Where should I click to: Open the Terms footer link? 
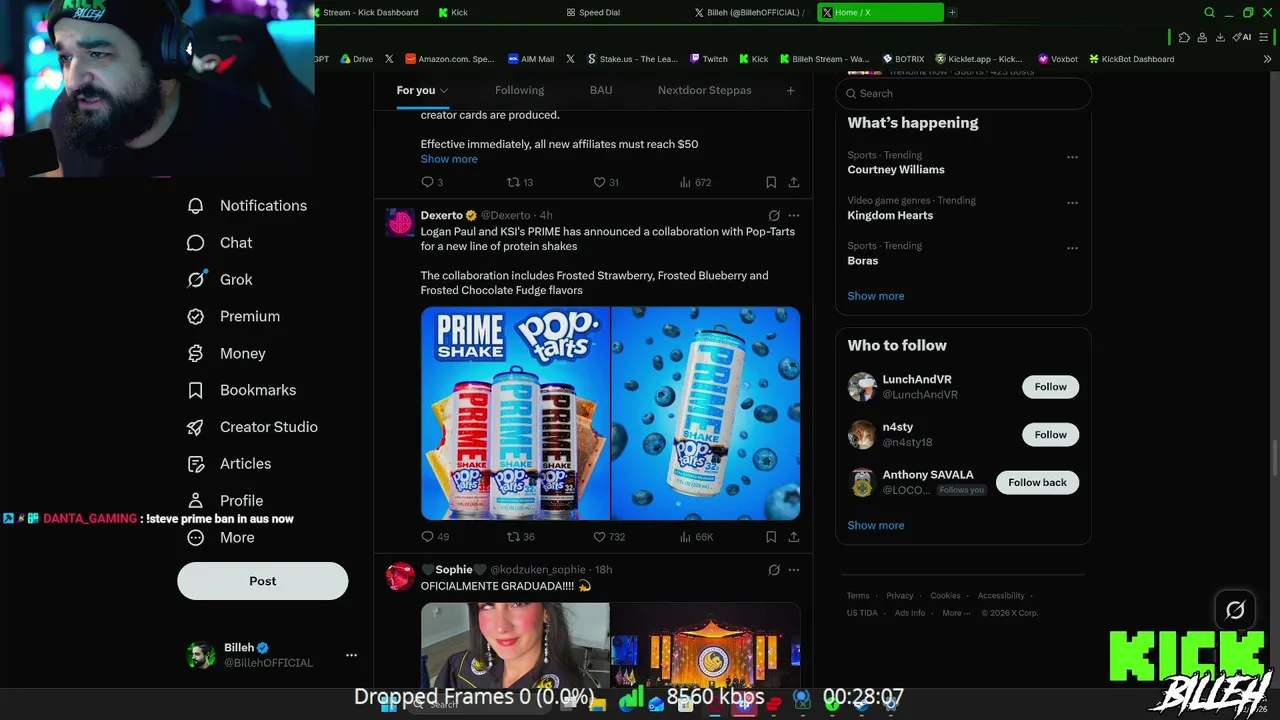coord(858,596)
